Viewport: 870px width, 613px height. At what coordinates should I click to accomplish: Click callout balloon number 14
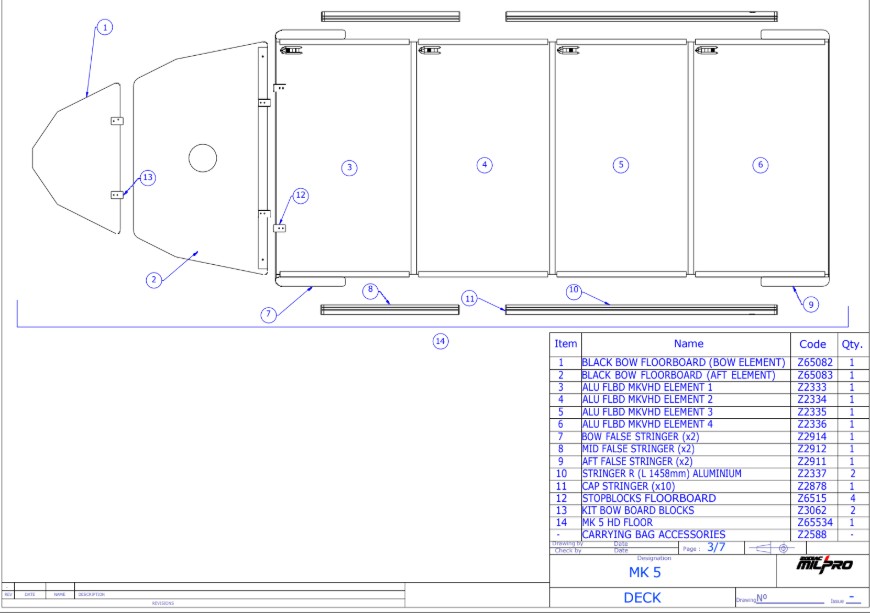click(x=440, y=341)
